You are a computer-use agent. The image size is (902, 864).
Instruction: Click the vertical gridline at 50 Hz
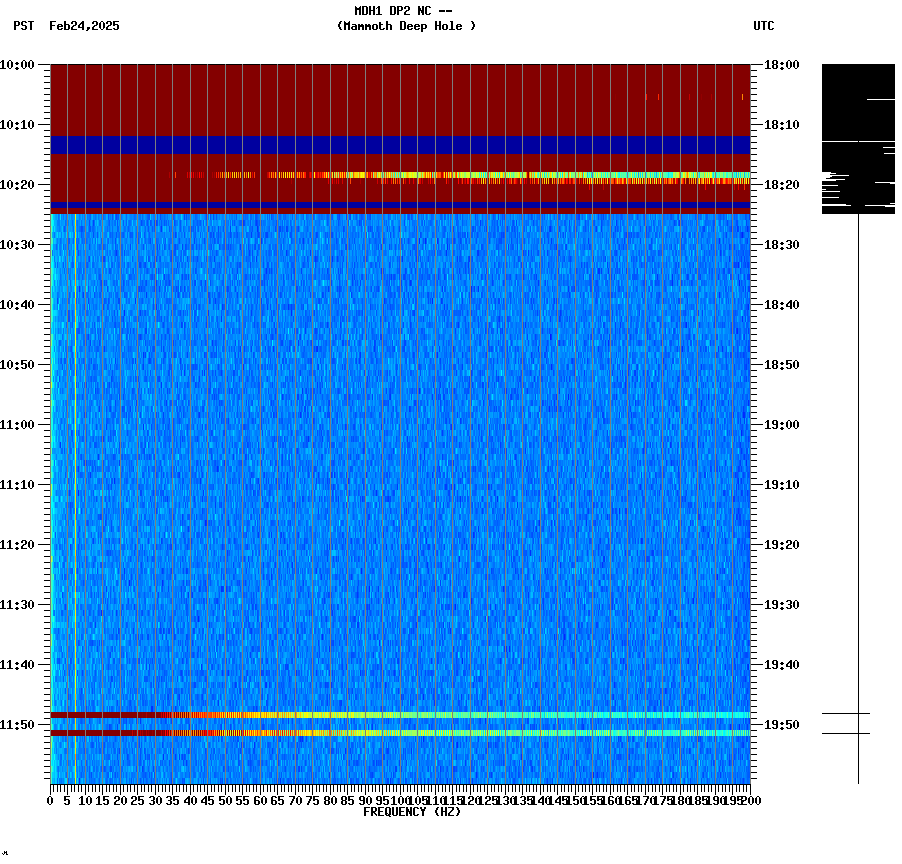(x=225, y=450)
